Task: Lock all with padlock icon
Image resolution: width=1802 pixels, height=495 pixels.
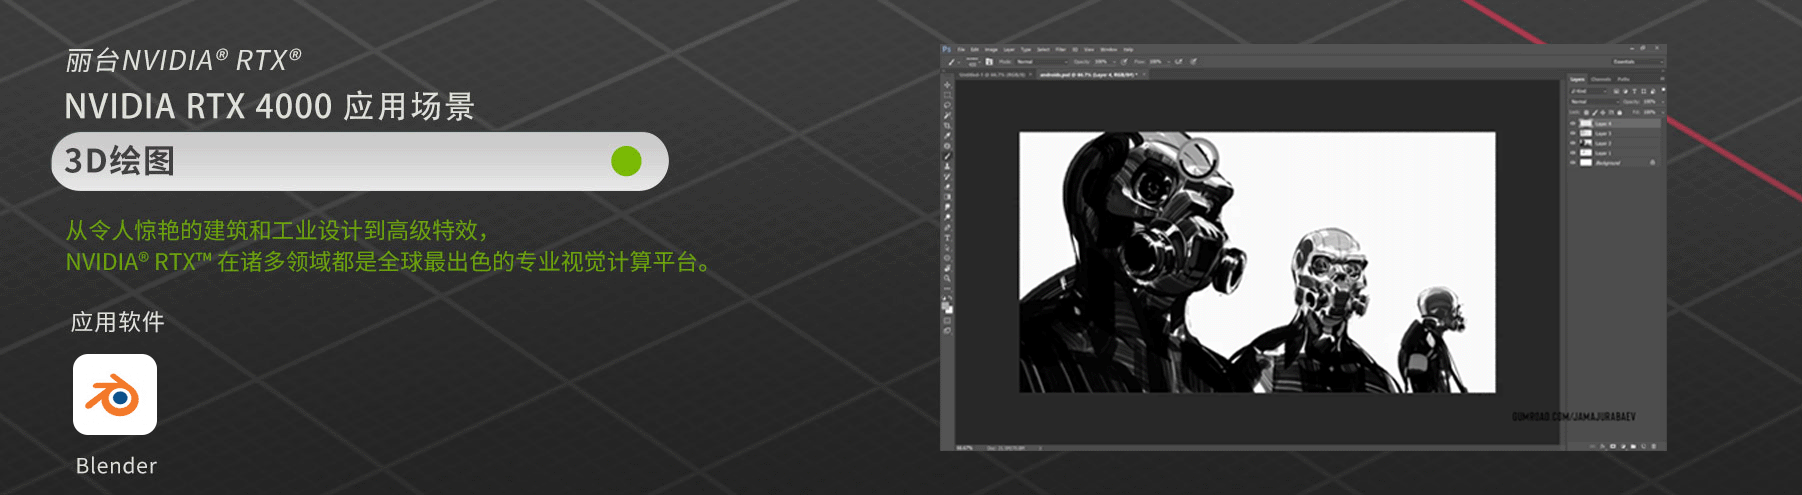Action: (1619, 112)
